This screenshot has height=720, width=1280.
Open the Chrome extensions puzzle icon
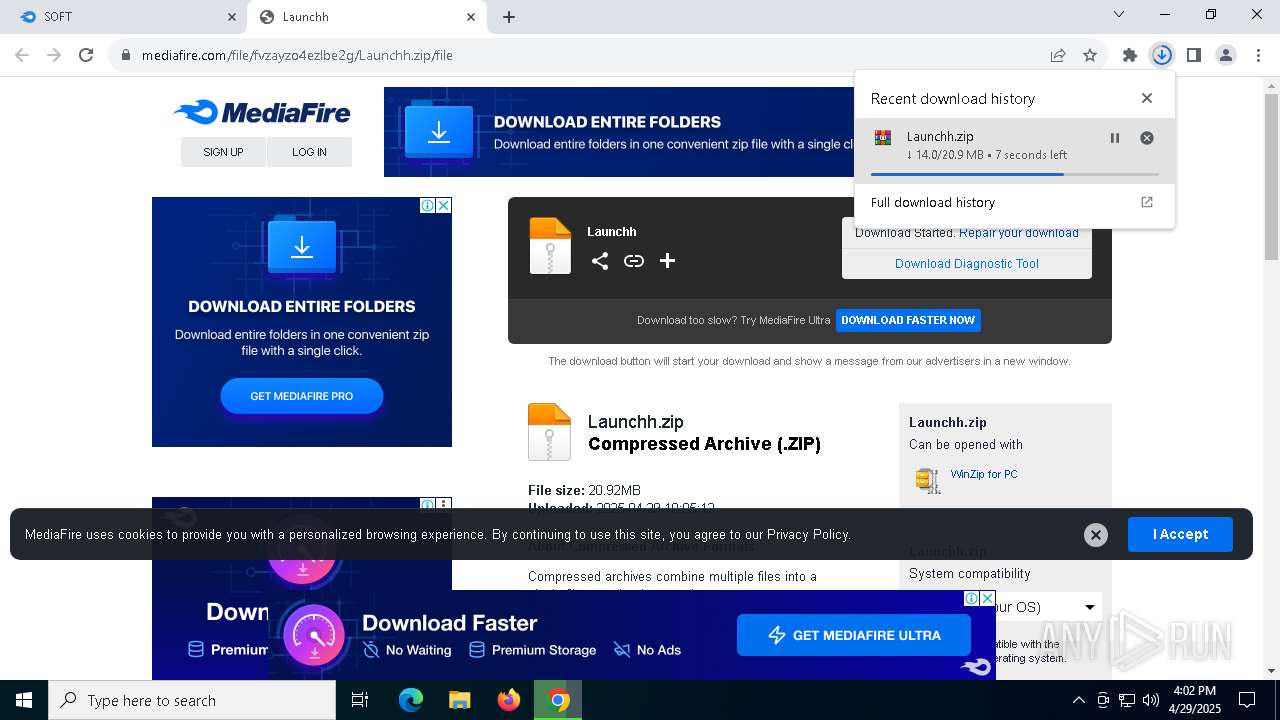pyautogui.click(x=1129, y=55)
